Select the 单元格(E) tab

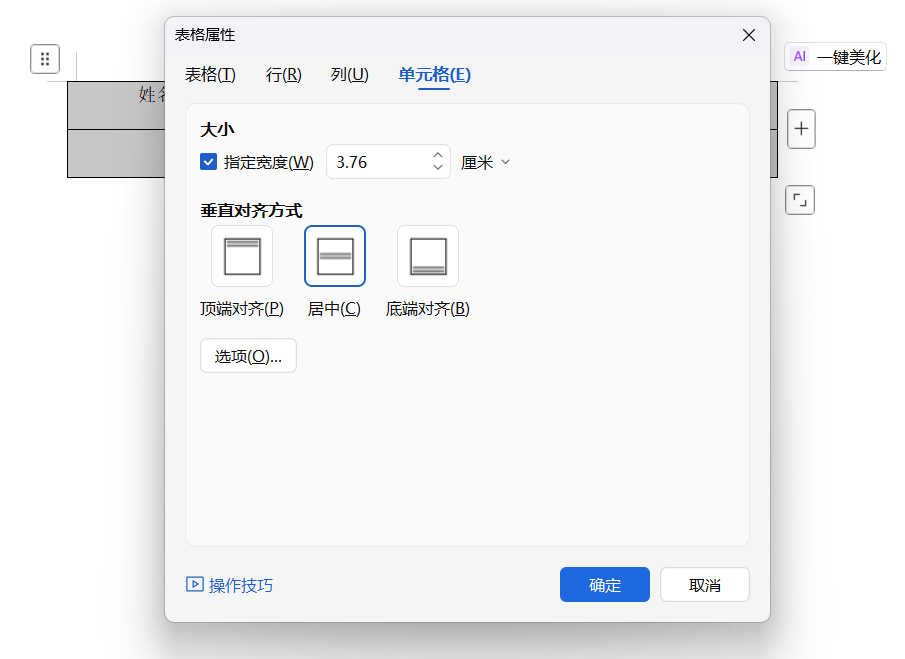coord(434,75)
